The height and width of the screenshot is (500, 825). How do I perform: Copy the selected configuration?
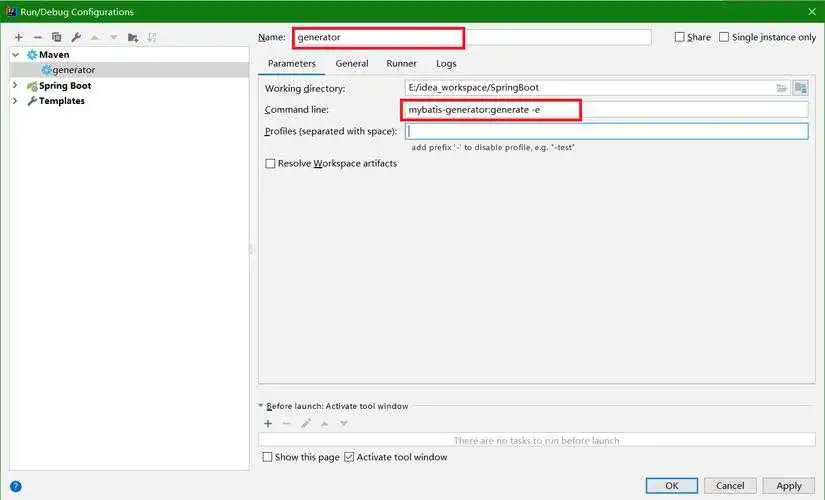pos(56,37)
